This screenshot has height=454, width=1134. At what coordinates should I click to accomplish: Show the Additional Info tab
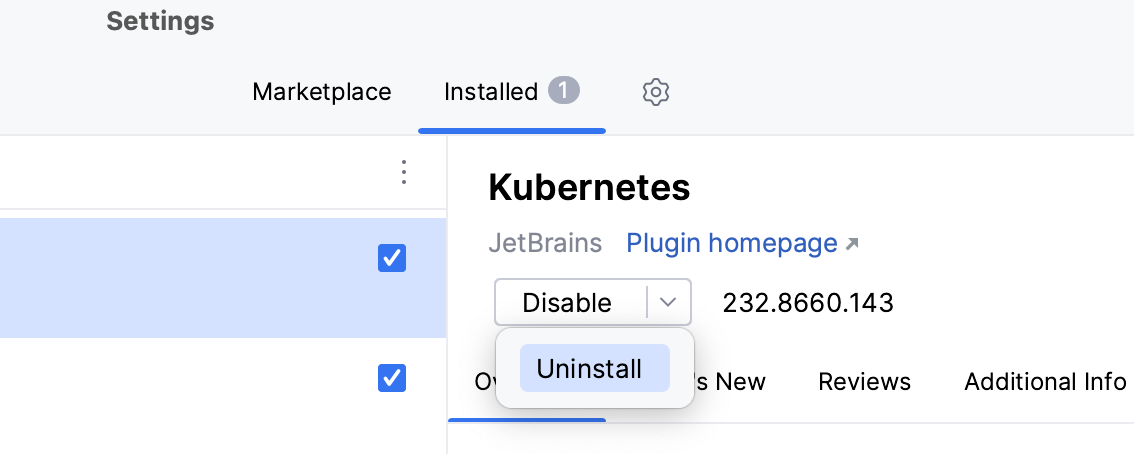[1044, 382]
